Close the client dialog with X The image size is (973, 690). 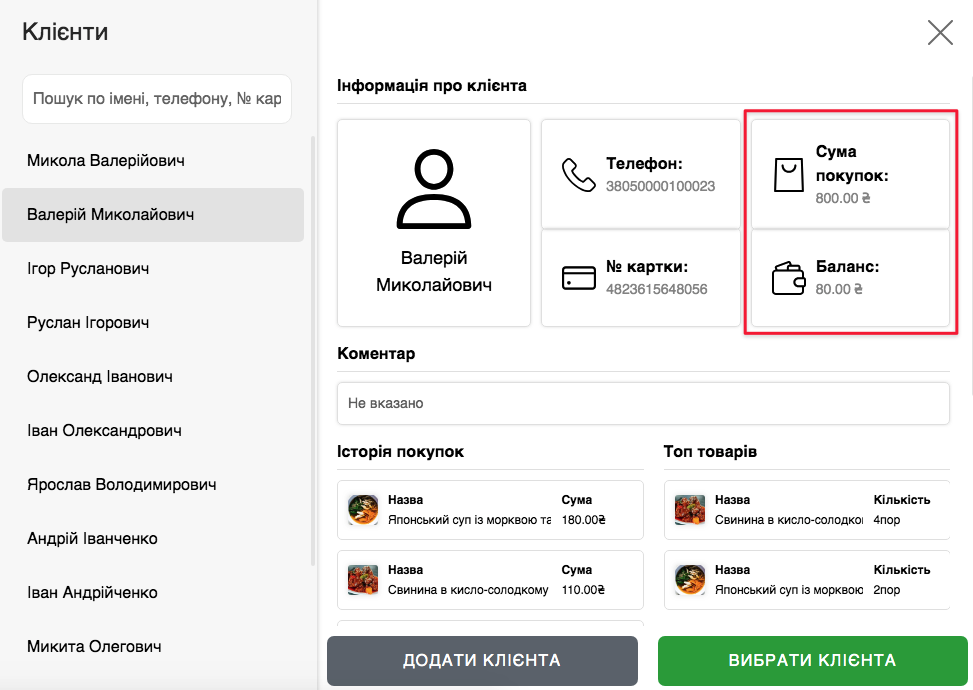pos(940,33)
